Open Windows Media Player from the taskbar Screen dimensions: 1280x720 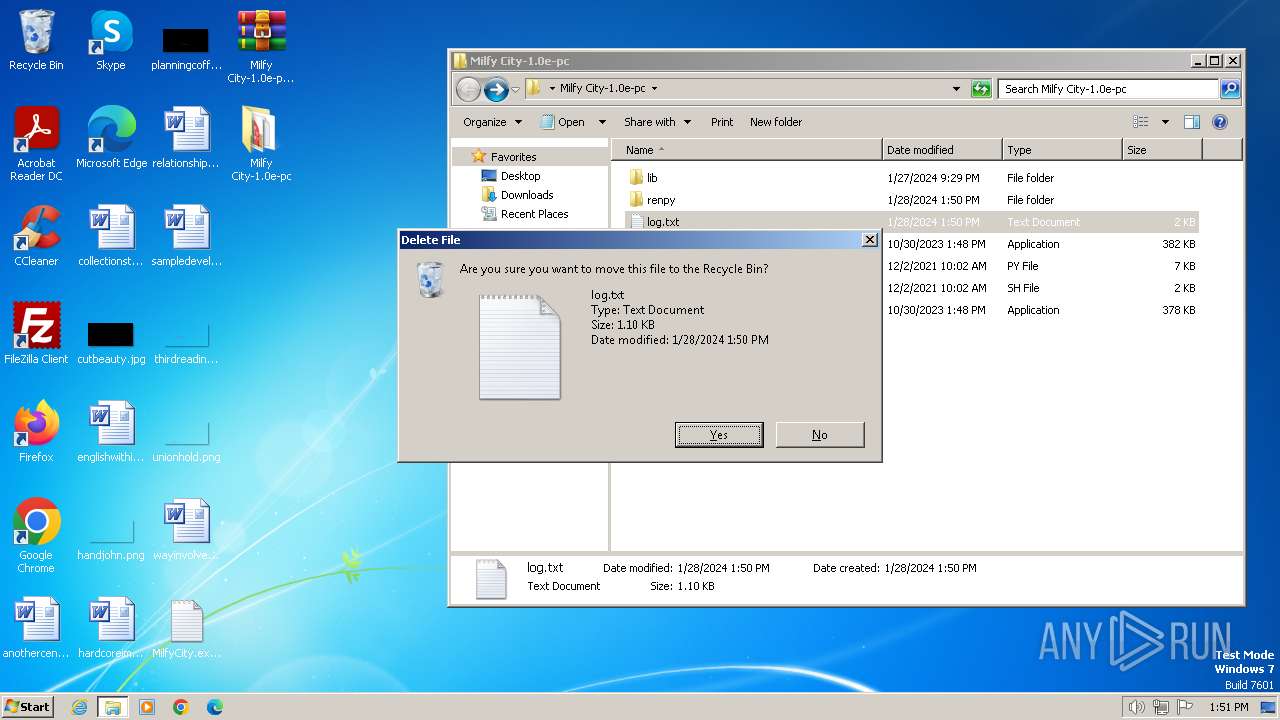click(x=147, y=707)
